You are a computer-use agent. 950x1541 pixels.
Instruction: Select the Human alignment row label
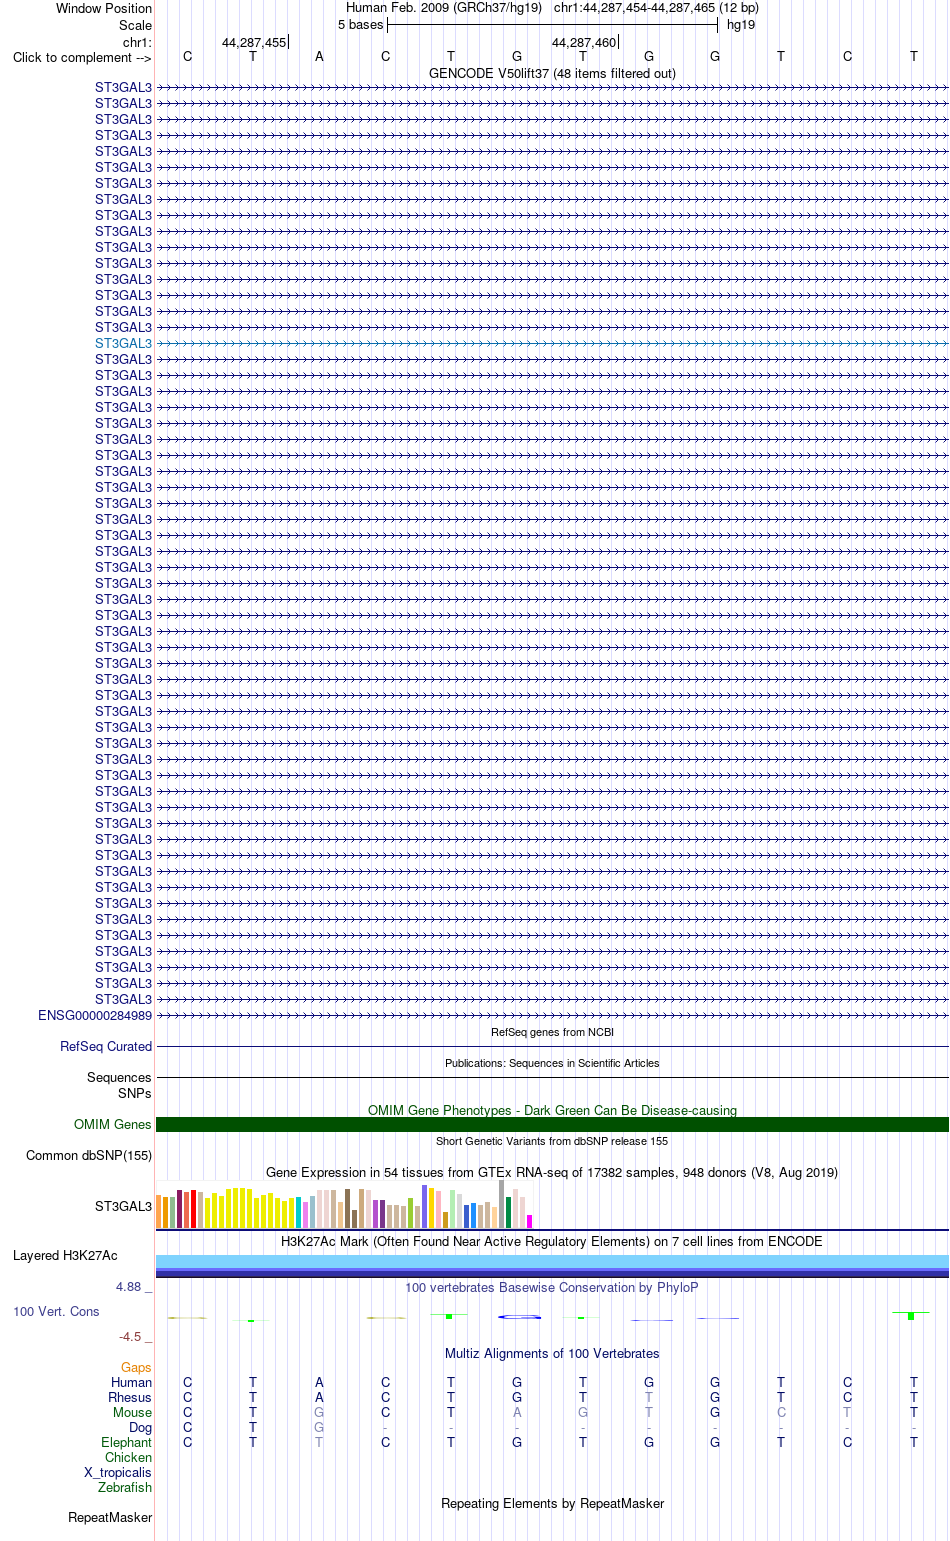[132, 1382]
